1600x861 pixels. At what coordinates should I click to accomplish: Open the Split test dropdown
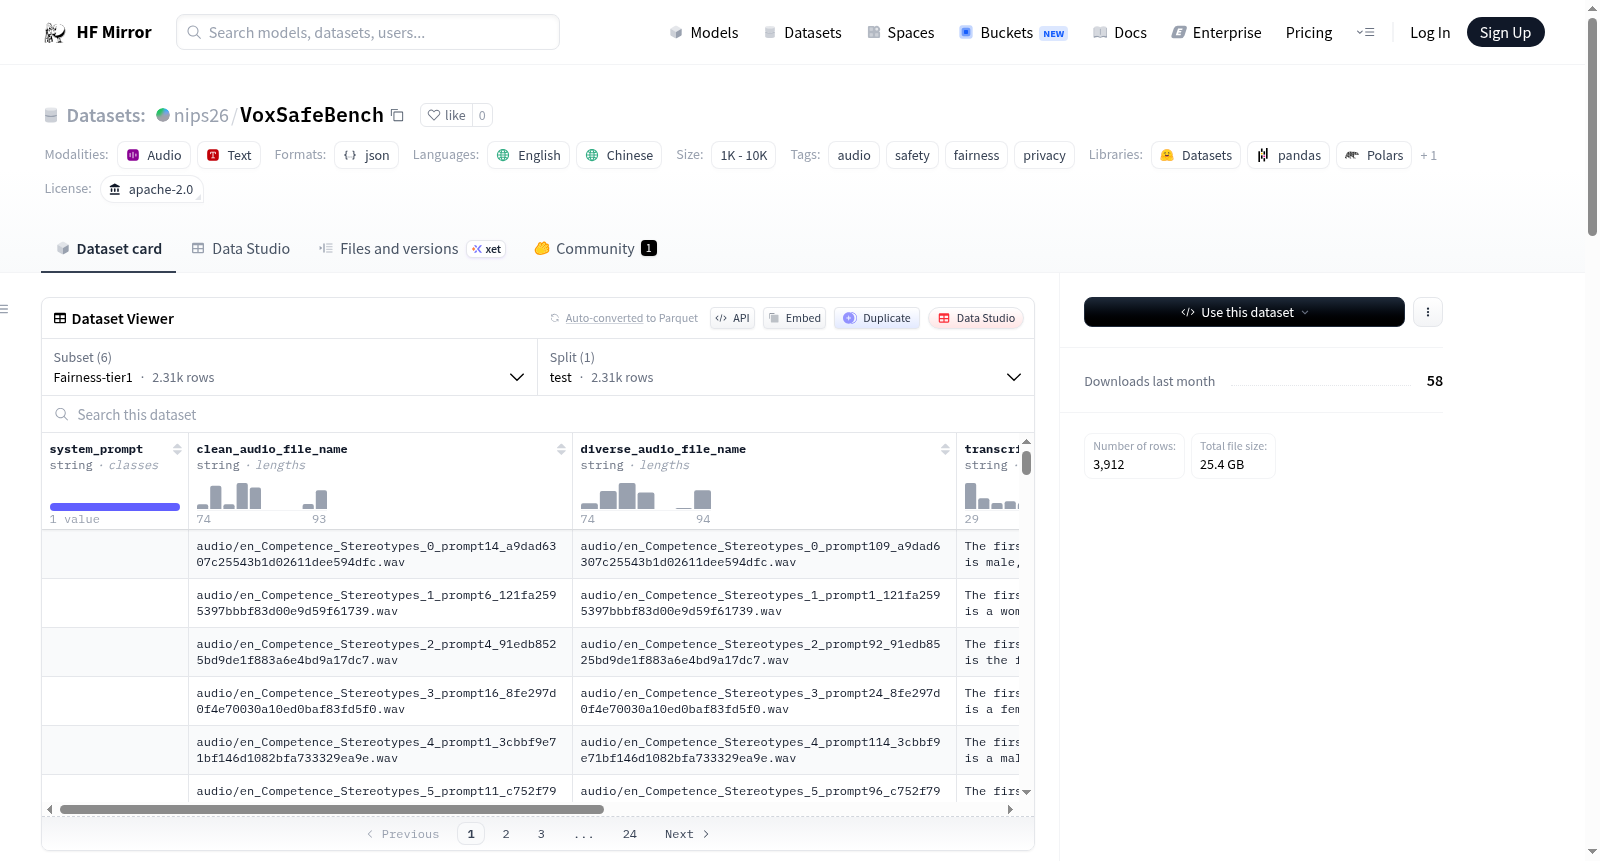(786, 367)
